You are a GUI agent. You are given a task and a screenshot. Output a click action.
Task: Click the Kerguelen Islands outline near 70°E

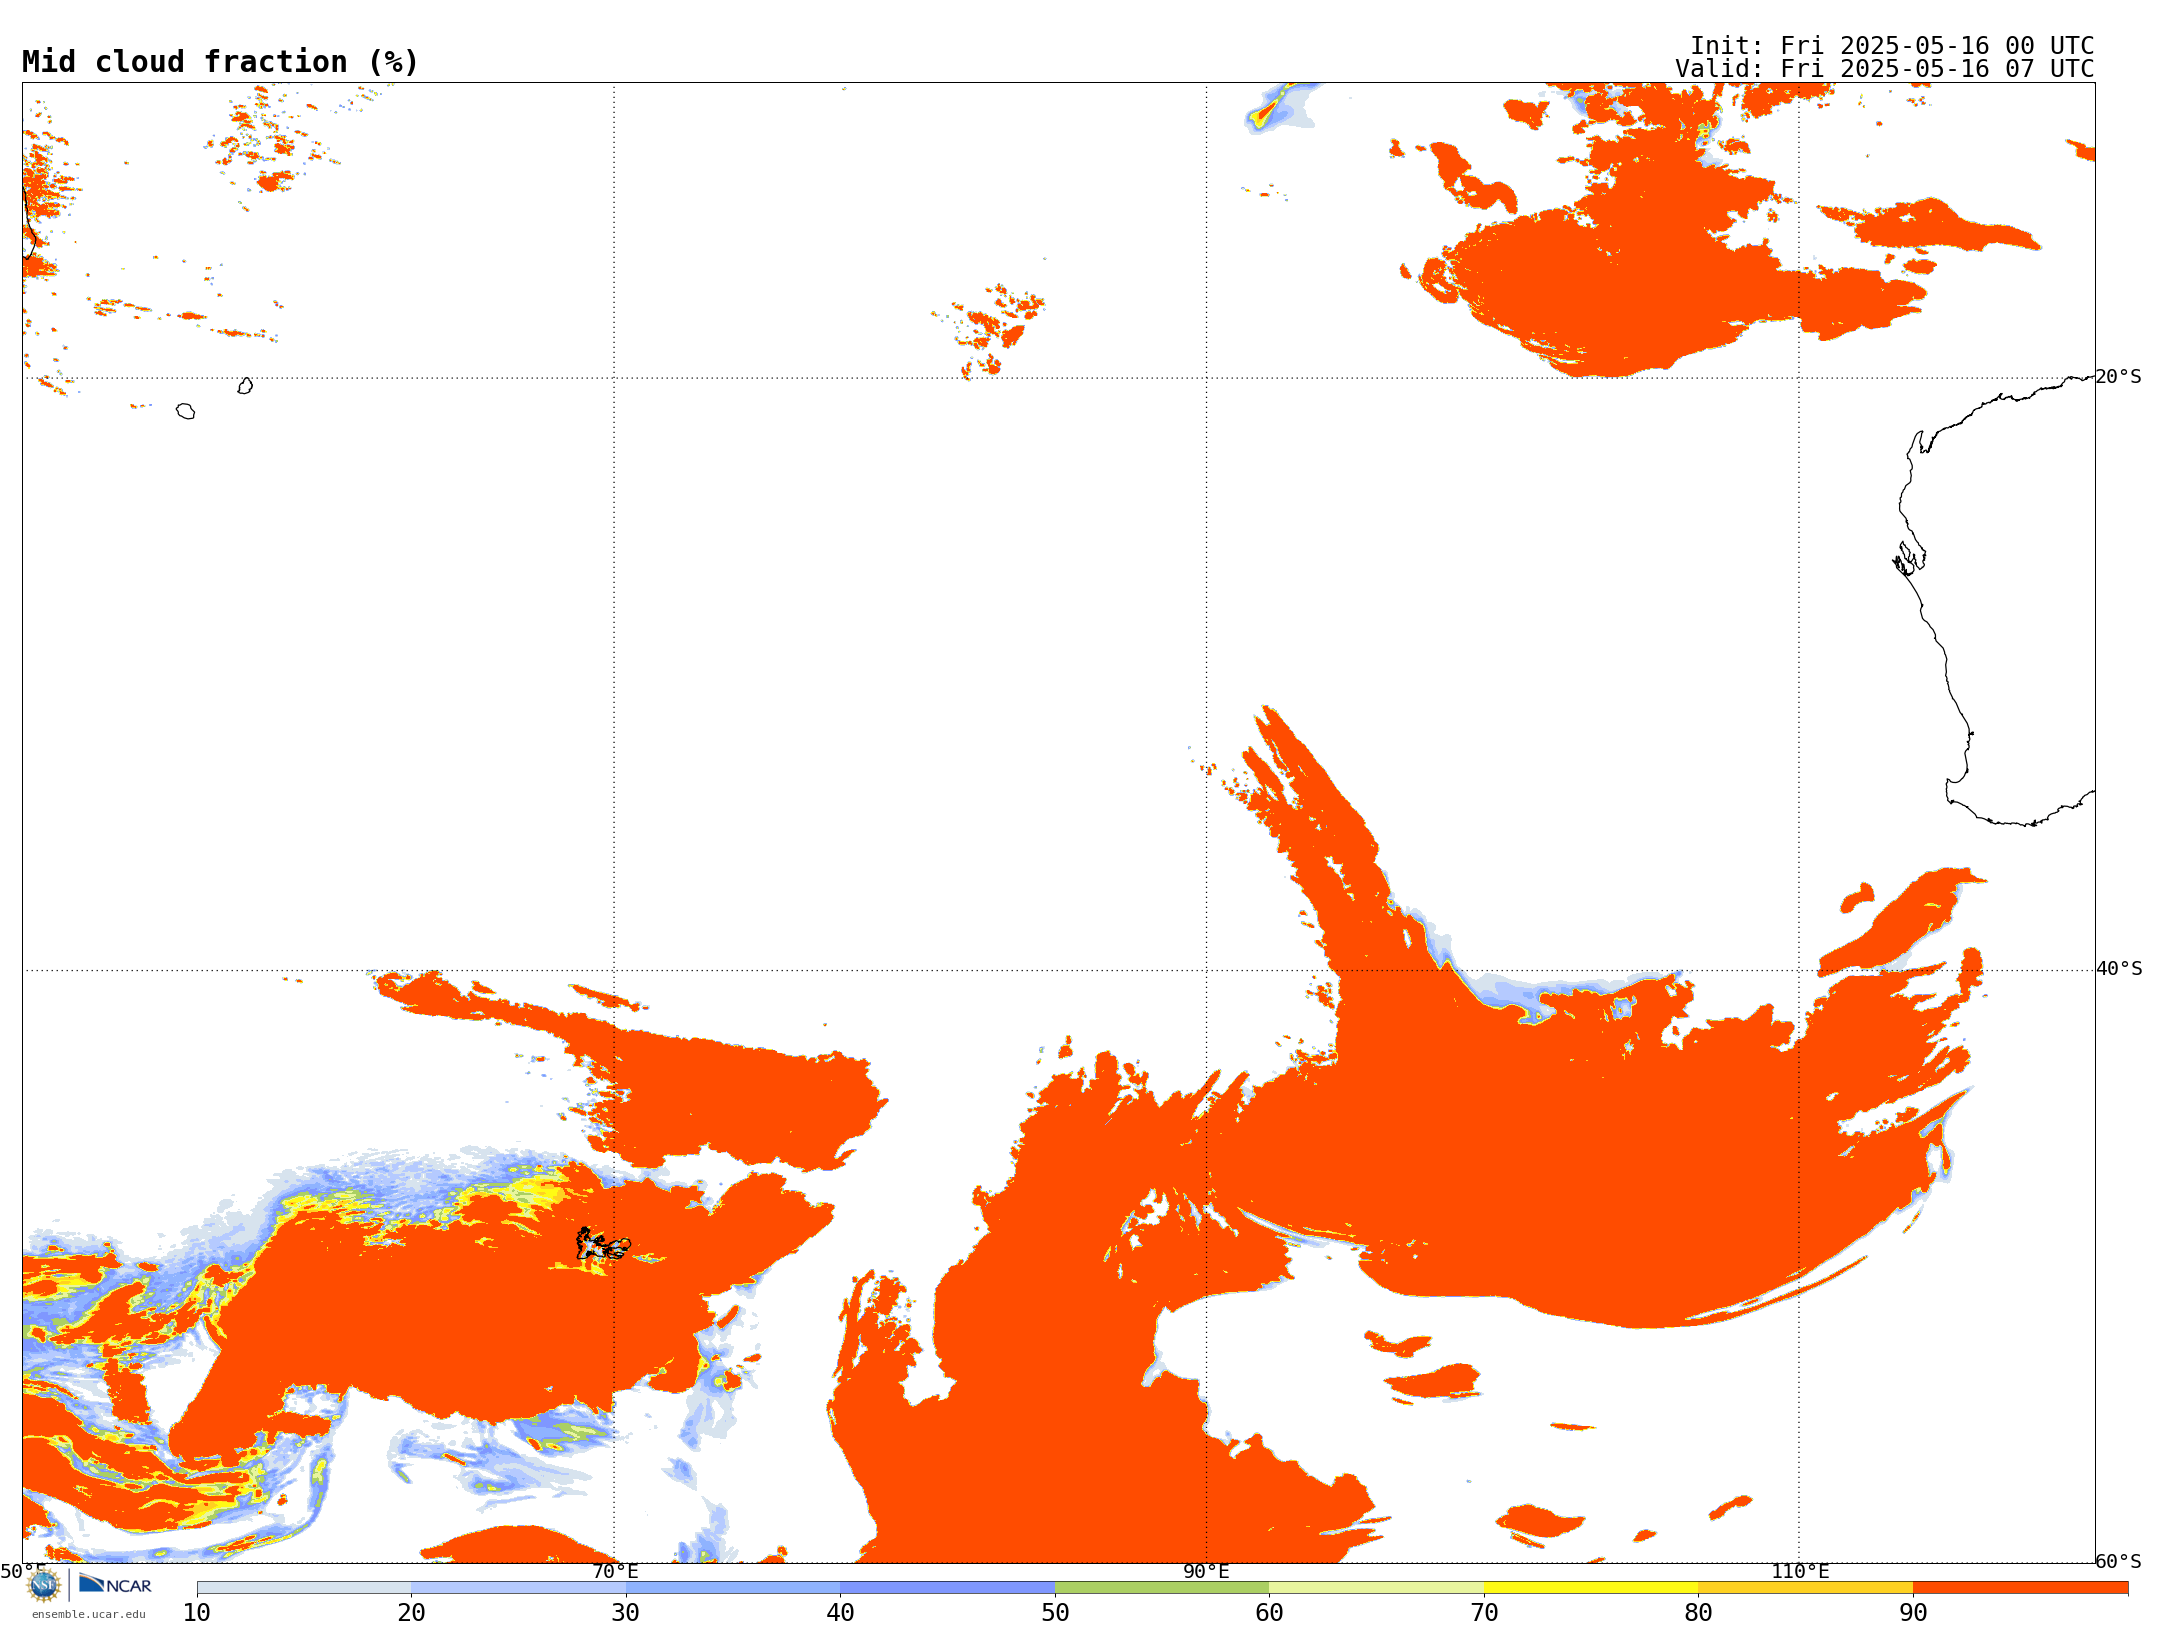[603, 1245]
